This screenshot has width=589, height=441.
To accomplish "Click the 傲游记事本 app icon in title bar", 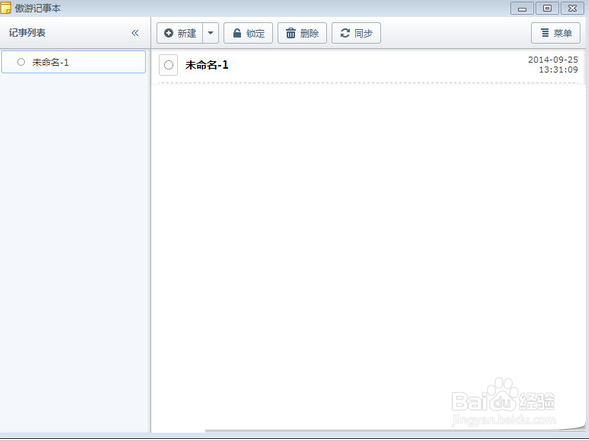I will click(6, 8).
